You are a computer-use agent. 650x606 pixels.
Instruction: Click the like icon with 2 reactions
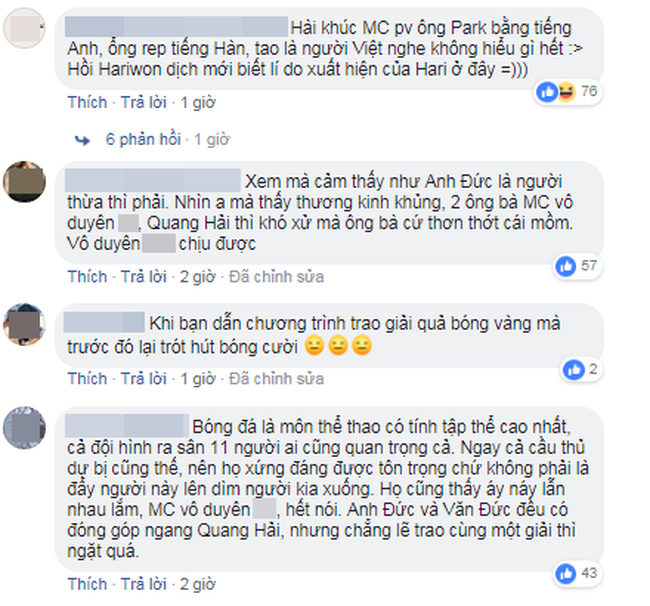[x=574, y=369]
